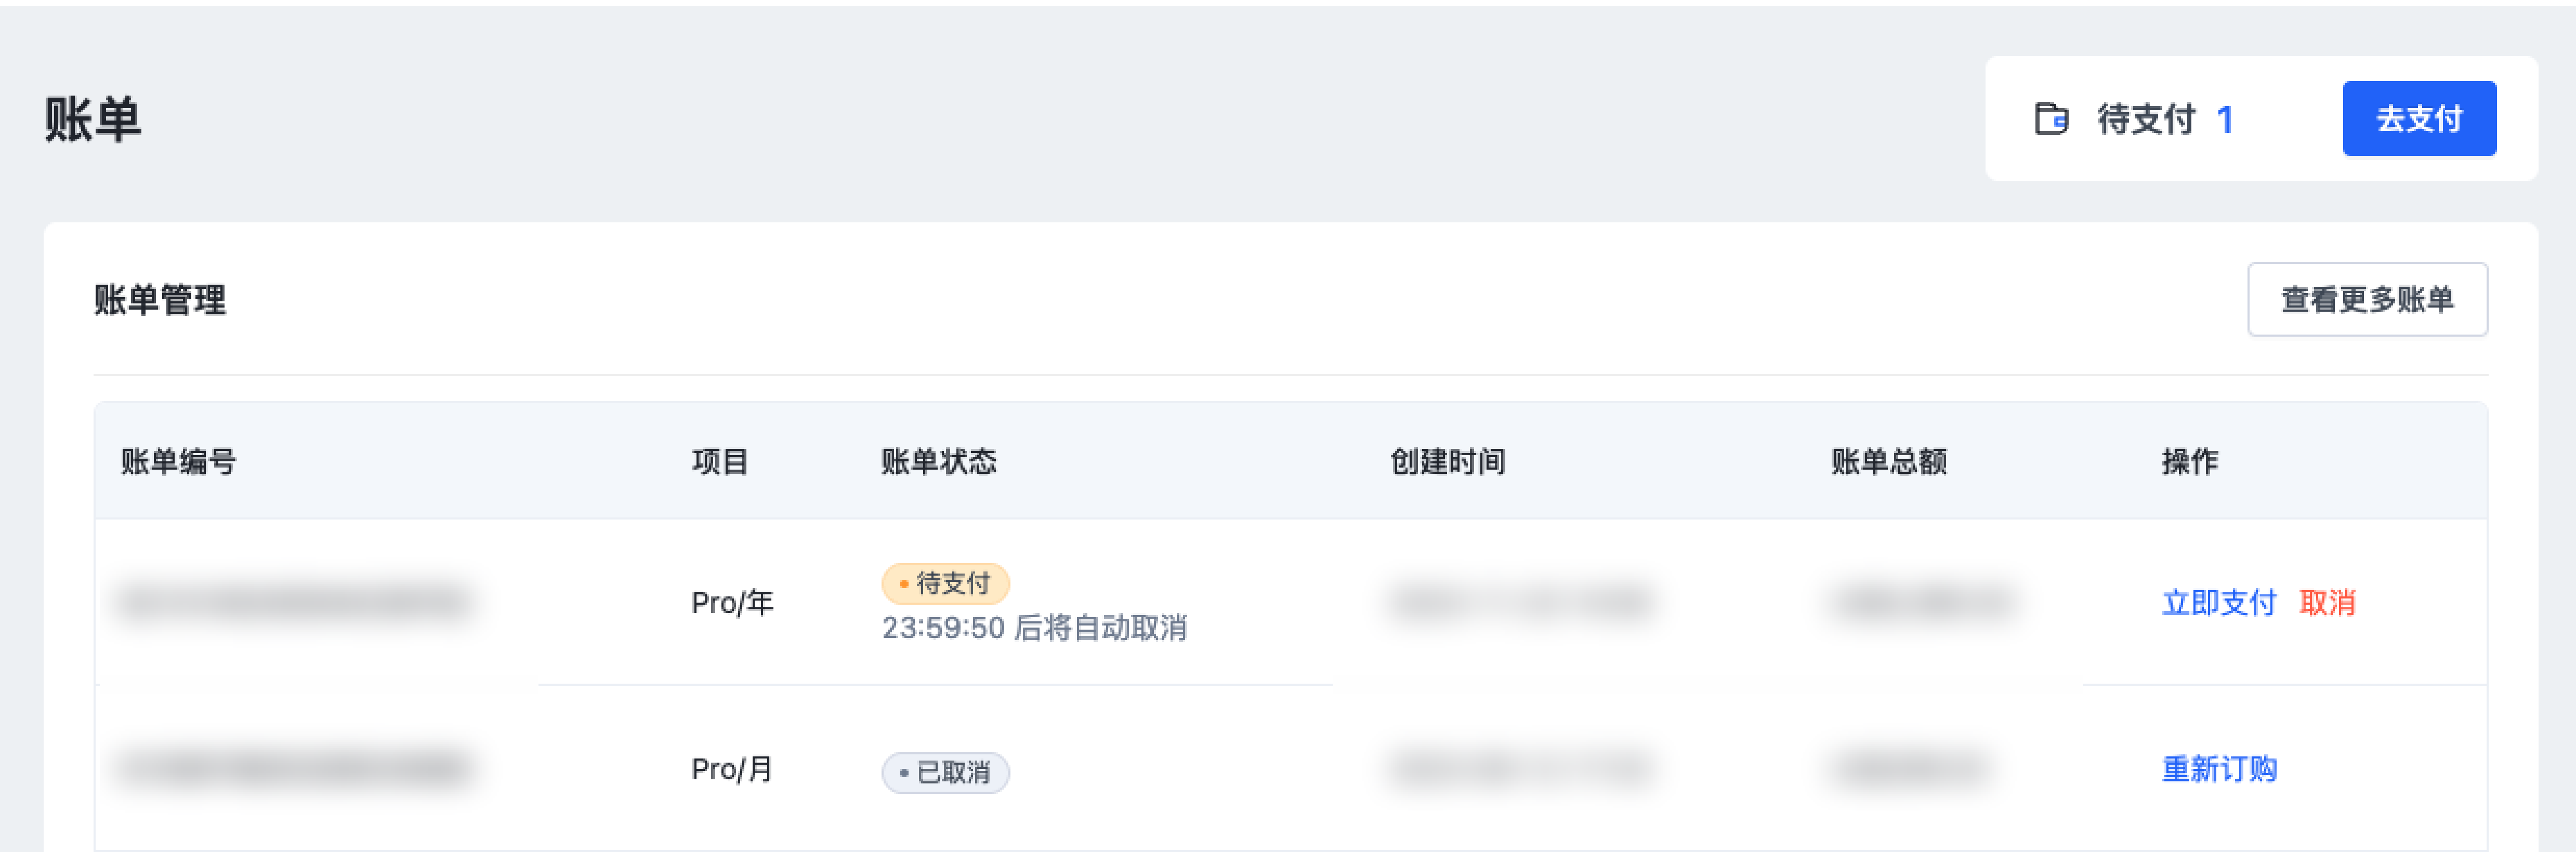Select the 账单总额 column header

coord(1888,461)
